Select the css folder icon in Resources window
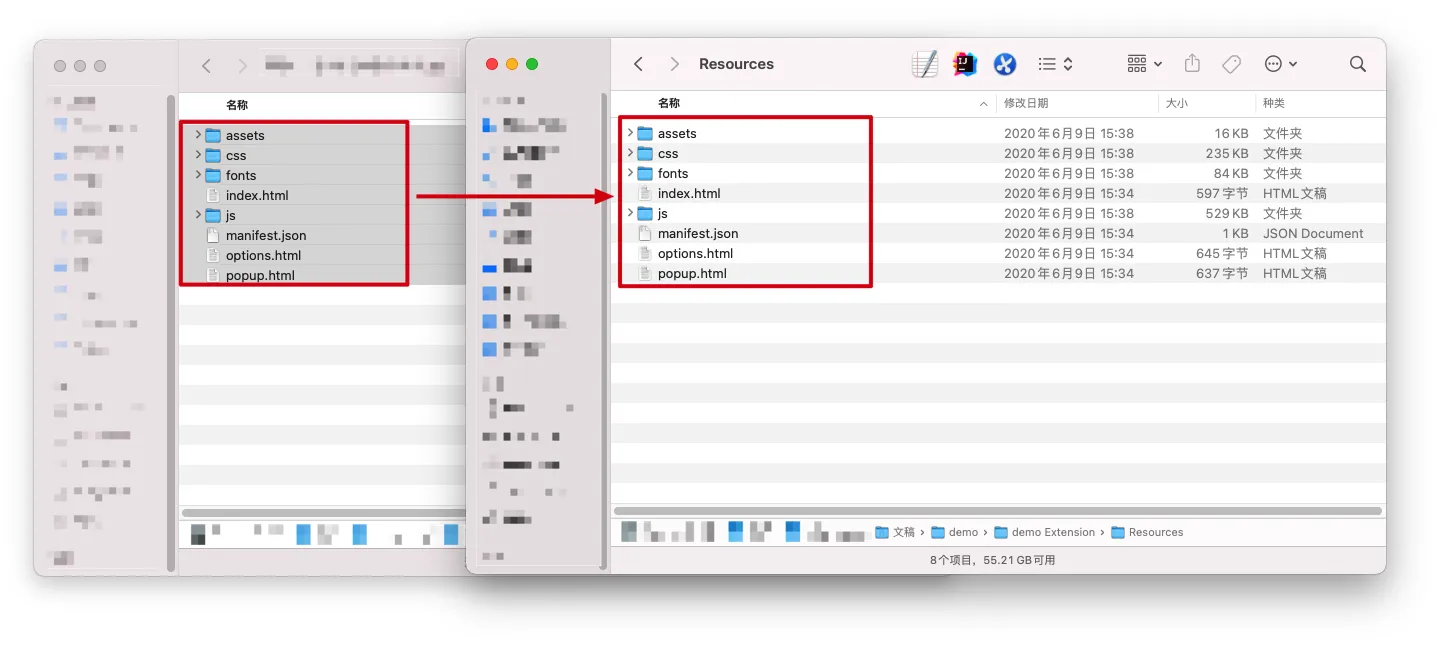This screenshot has width=1442, height=648. click(x=645, y=153)
